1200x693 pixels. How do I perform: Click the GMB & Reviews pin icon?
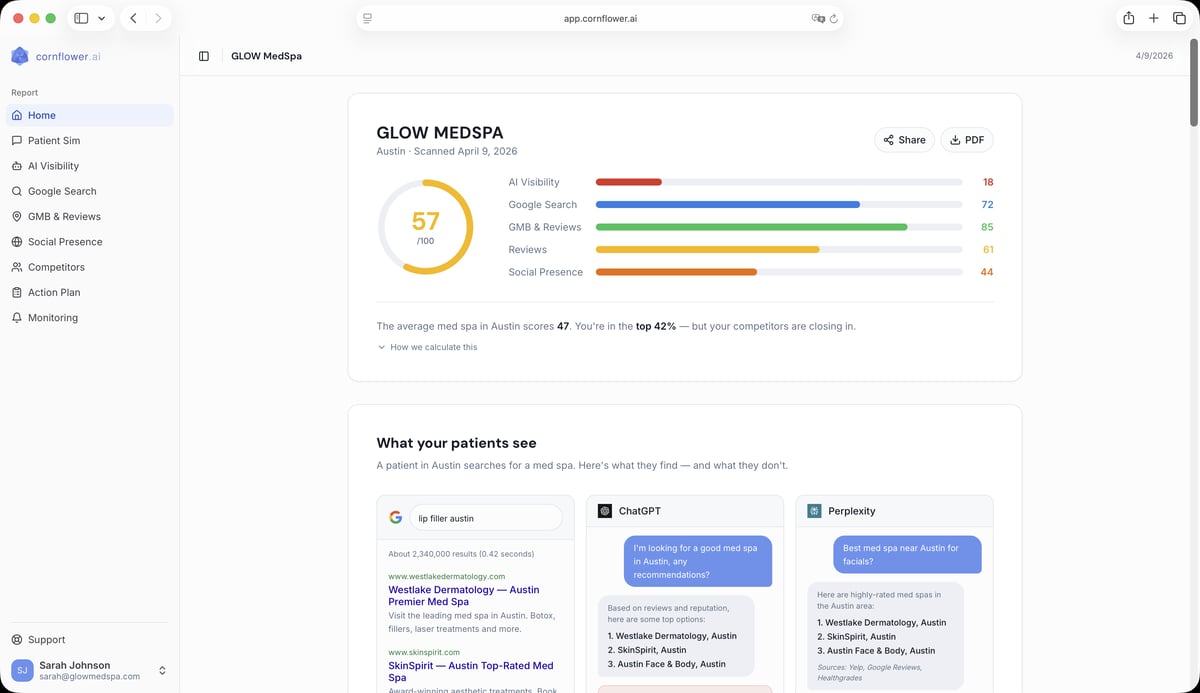(17, 216)
